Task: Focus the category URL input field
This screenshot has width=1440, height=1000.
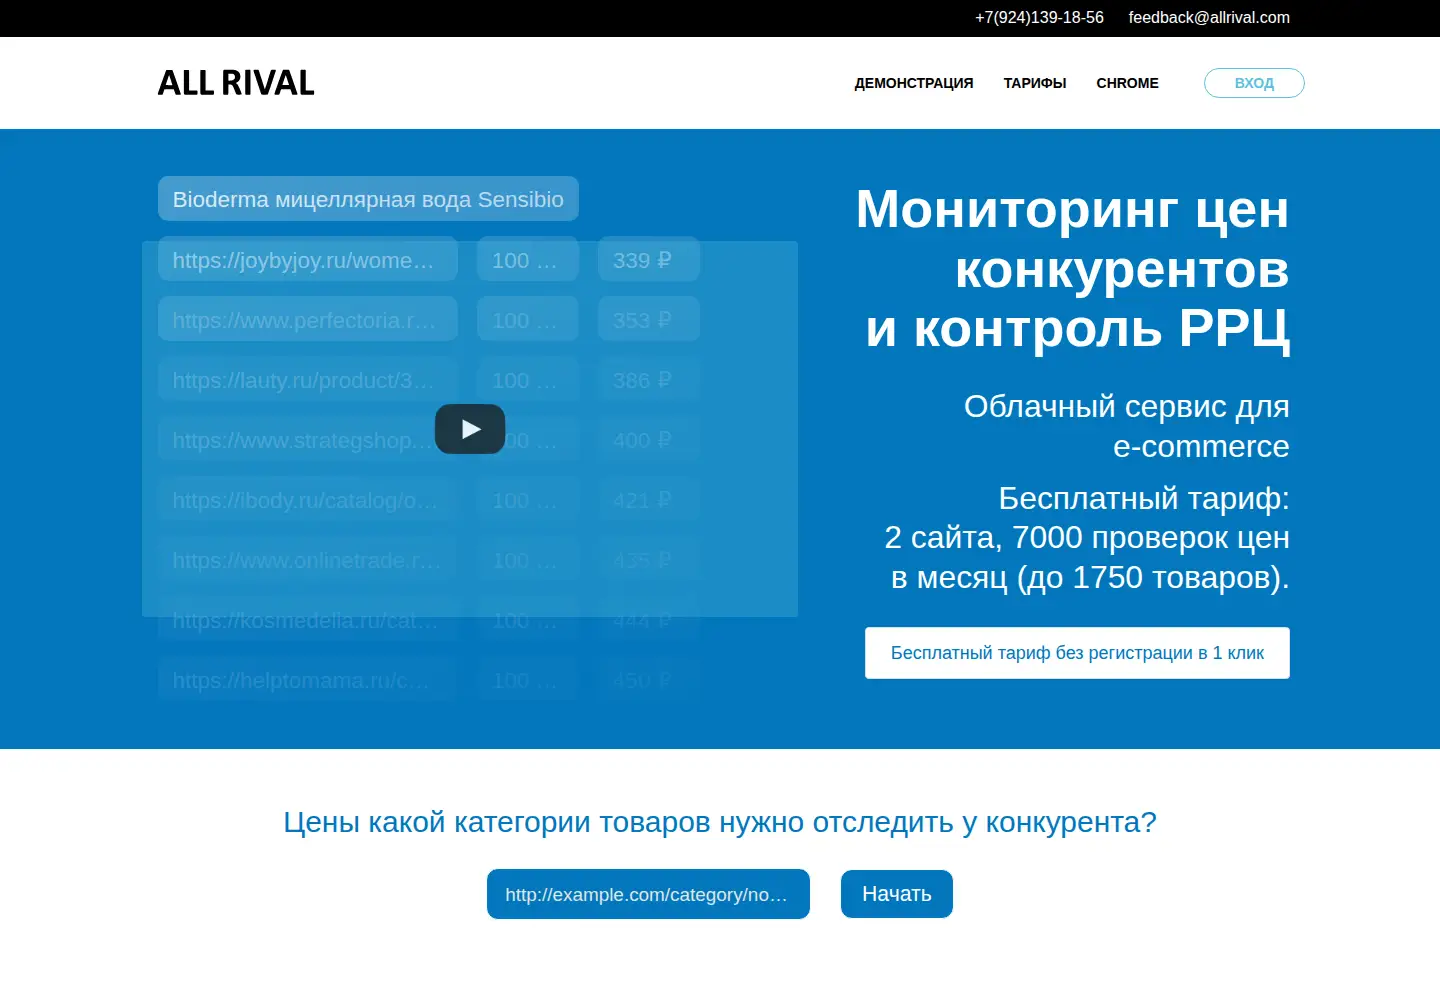Action: click(x=648, y=894)
